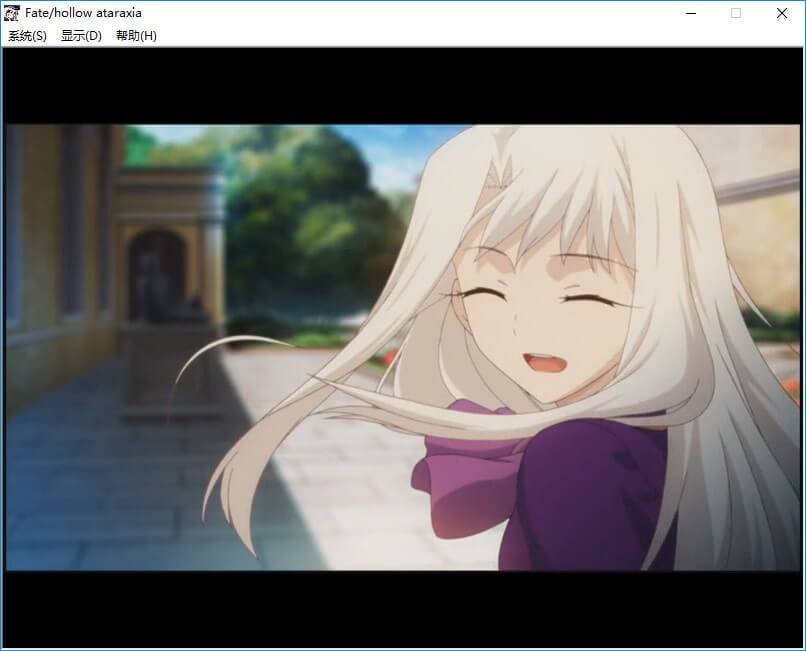Image resolution: width=806 pixels, height=651 pixels.
Task: Open the 显示(D) menu
Action: coord(81,36)
